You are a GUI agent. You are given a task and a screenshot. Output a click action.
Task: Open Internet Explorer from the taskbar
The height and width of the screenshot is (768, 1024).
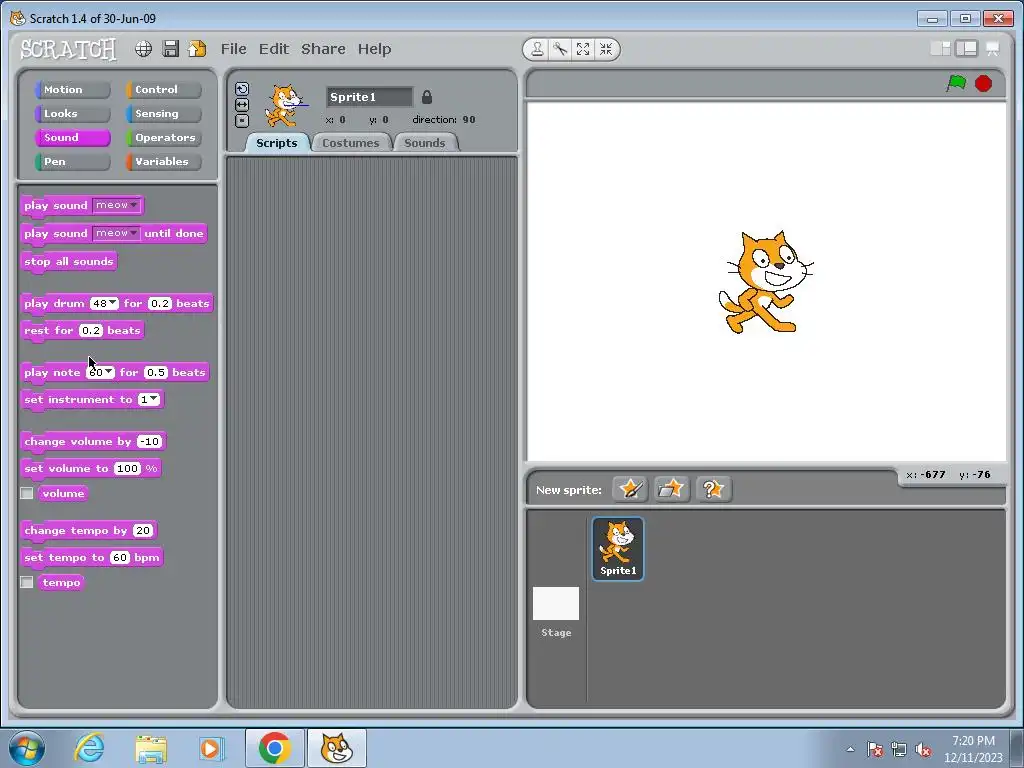click(89, 748)
